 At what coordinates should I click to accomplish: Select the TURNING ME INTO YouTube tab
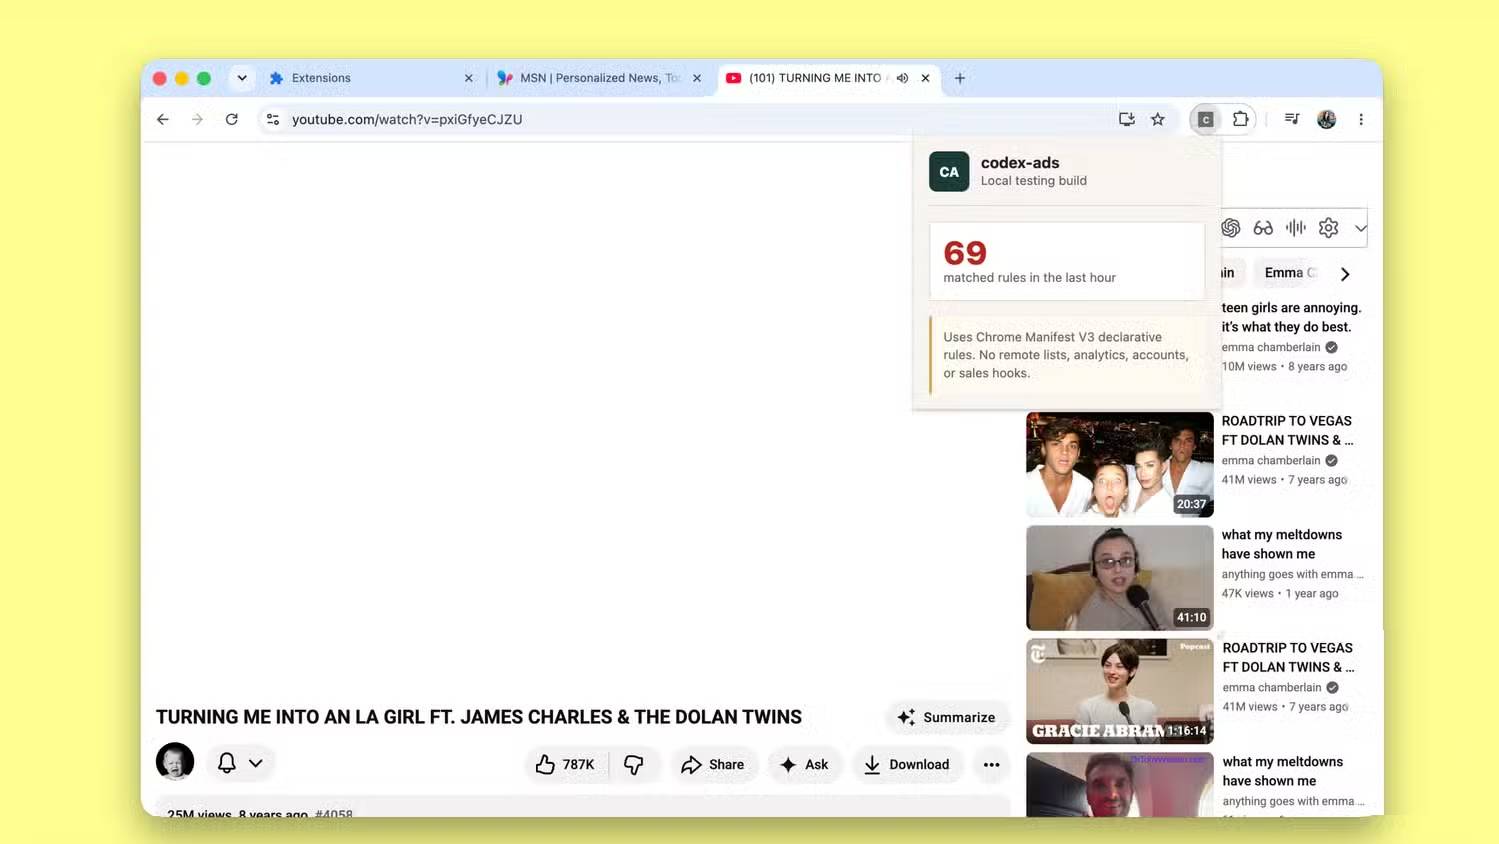(x=828, y=78)
